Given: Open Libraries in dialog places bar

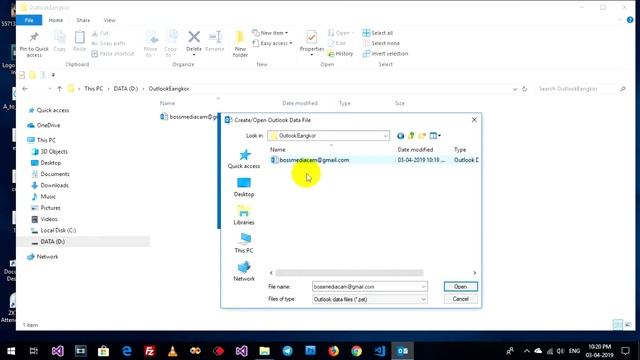Looking at the screenshot, I should [x=244, y=215].
